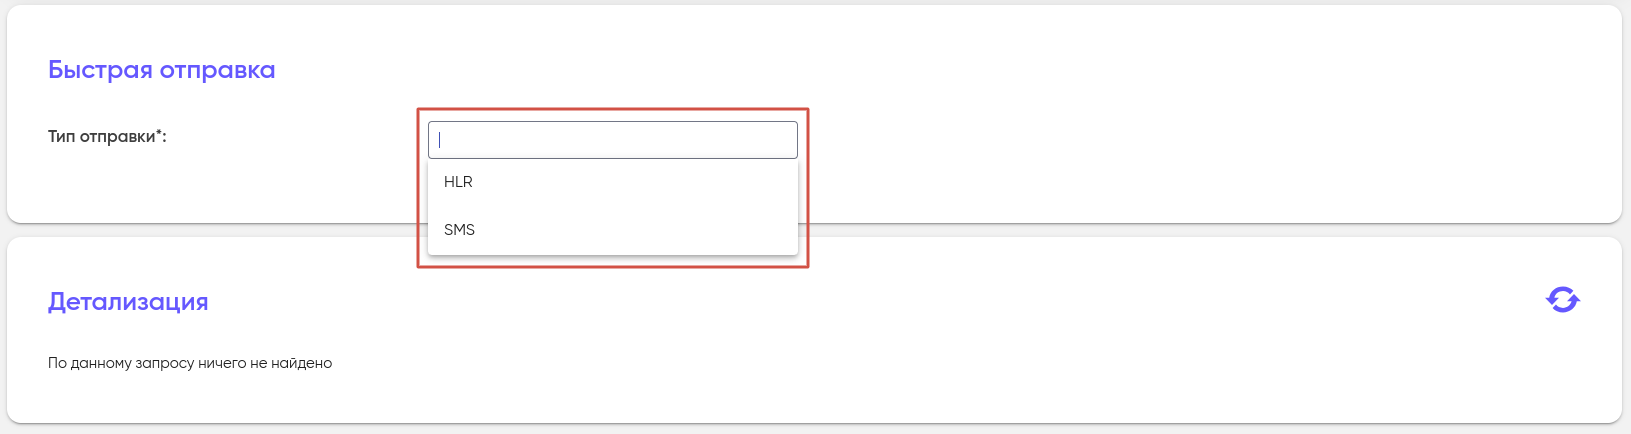Click the SMS list entry
1631x434 pixels.
tap(460, 230)
